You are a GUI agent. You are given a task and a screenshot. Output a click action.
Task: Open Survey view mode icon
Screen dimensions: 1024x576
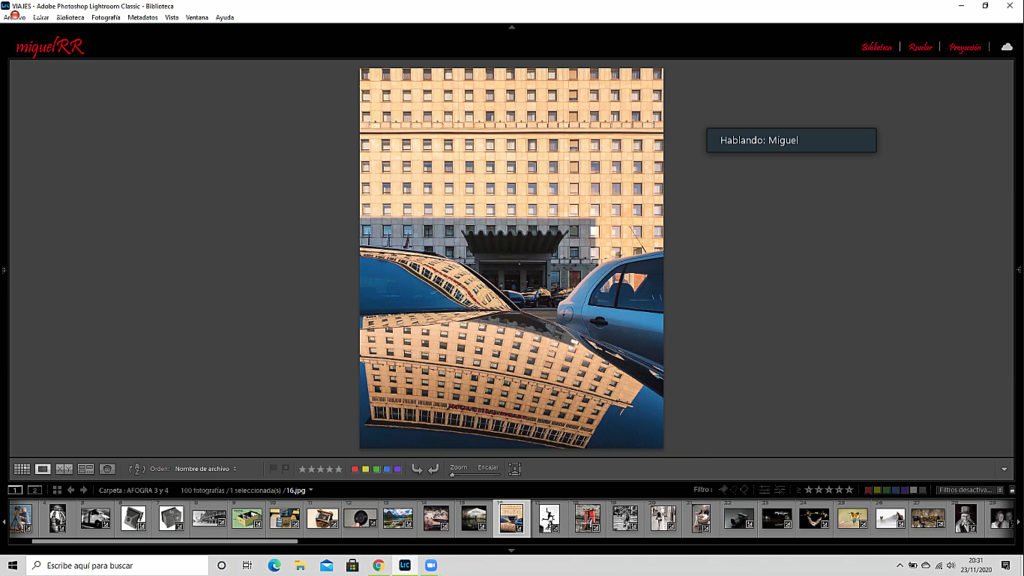[86, 469]
